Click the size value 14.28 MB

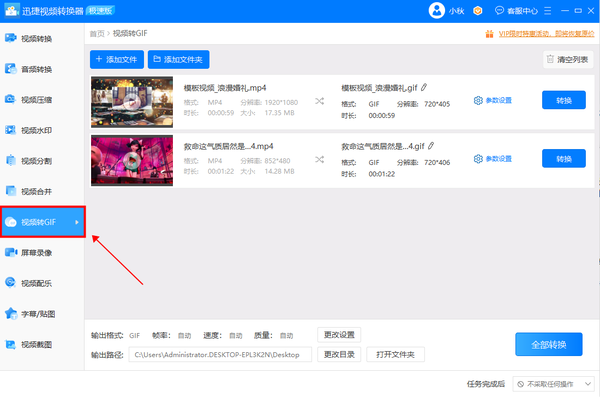[x=279, y=171]
